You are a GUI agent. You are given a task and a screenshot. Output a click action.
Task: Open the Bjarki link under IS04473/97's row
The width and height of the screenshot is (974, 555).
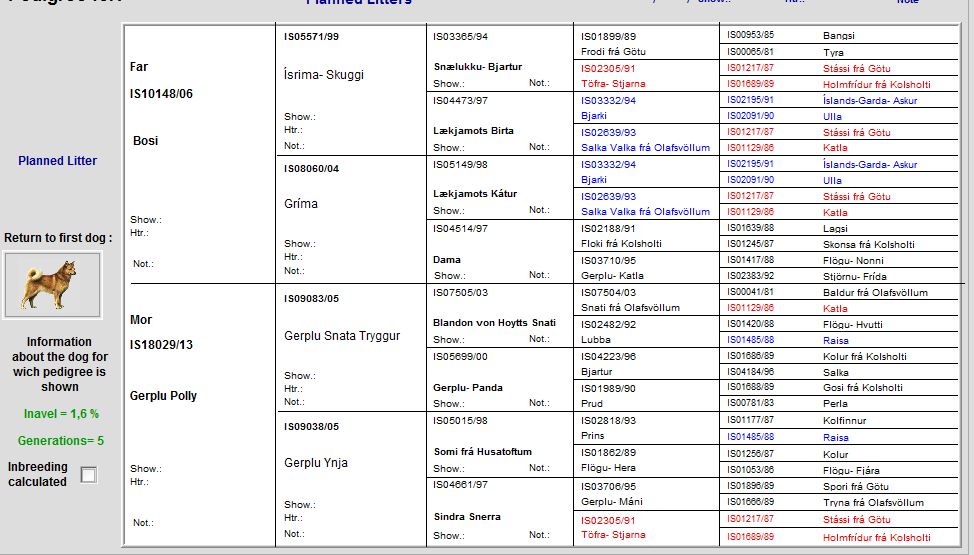(x=594, y=116)
